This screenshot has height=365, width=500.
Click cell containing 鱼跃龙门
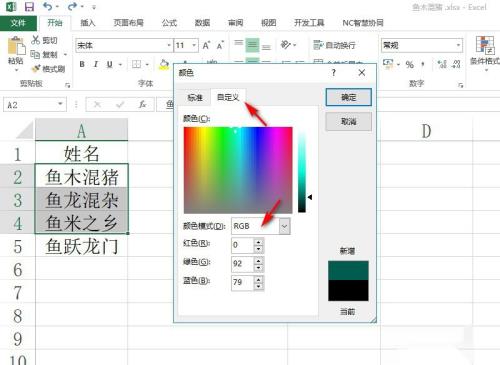(x=81, y=246)
